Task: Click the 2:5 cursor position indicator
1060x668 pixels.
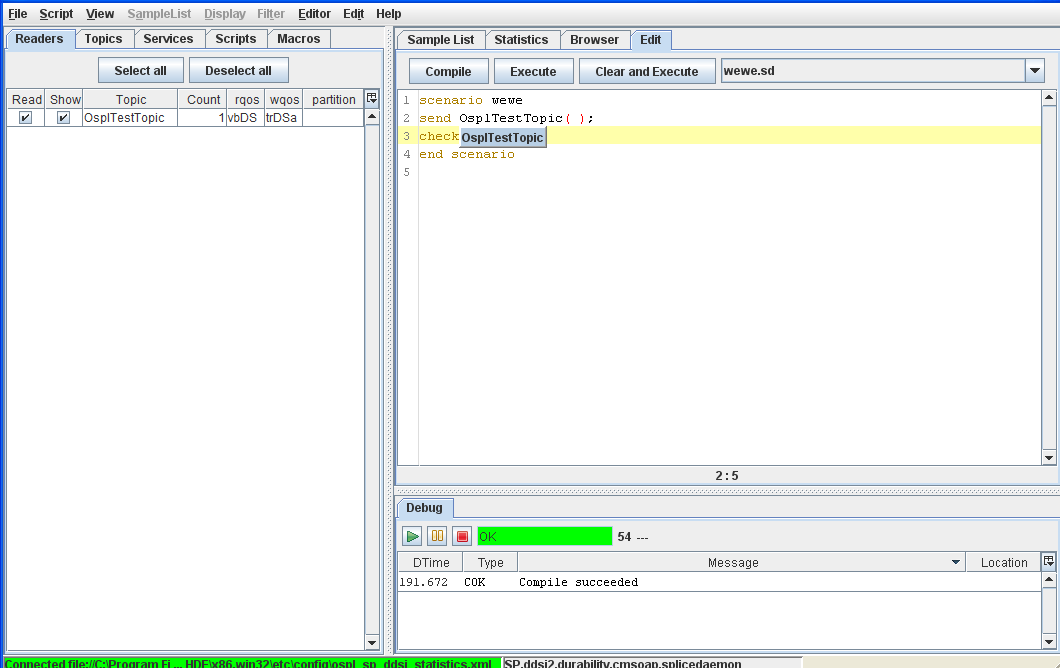Action: [x=727, y=475]
